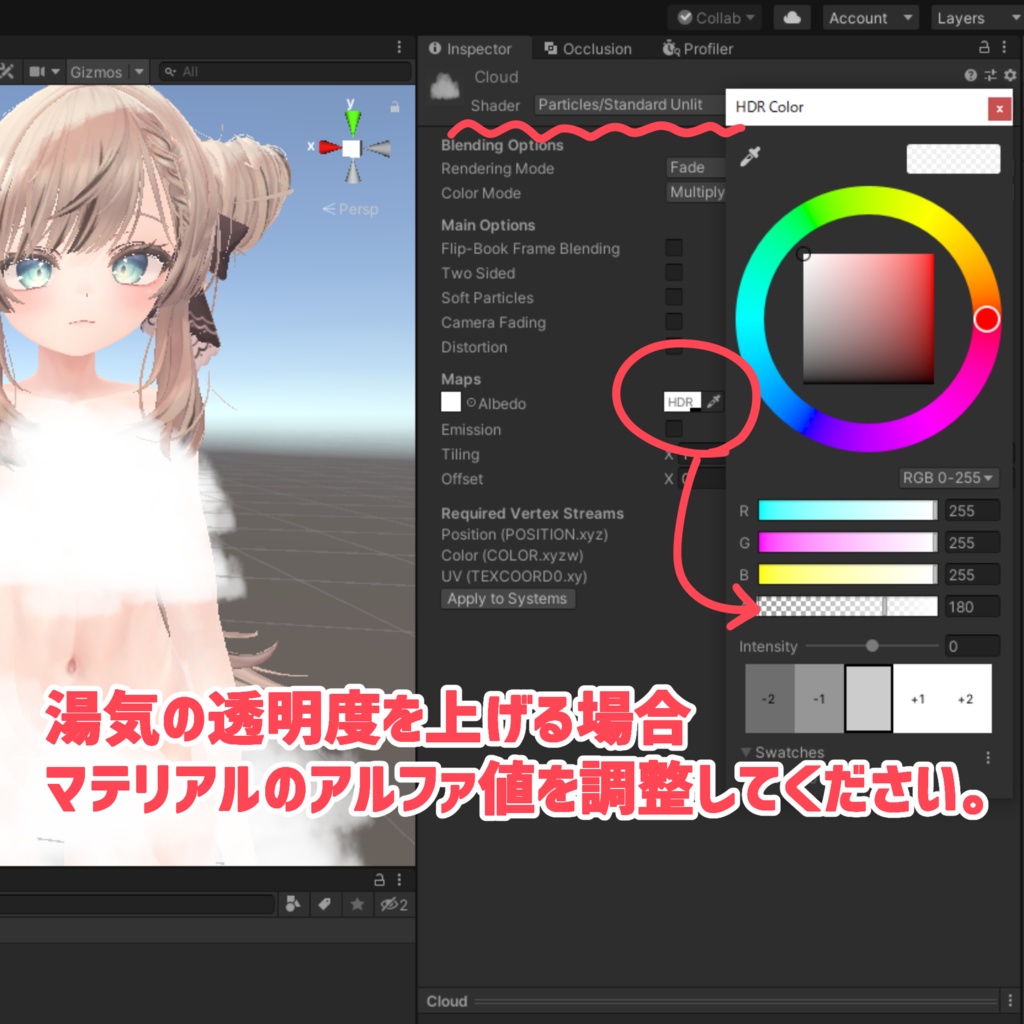Open the Cloud material help icon
The width and height of the screenshot is (1024, 1024).
point(970,75)
